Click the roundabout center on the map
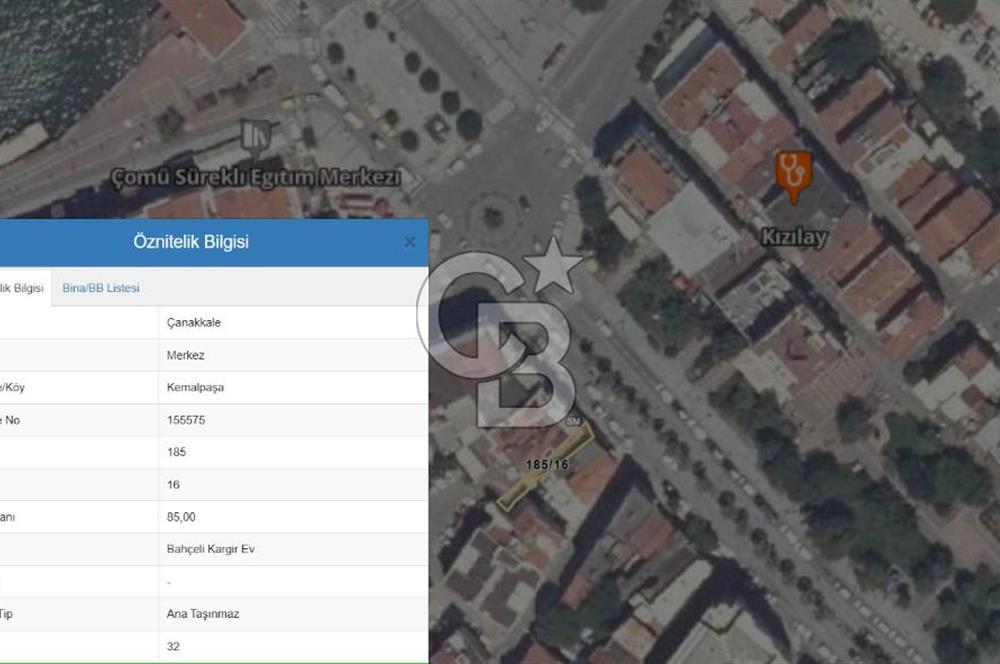Screen dimensions: 1000x664 click(493, 215)
